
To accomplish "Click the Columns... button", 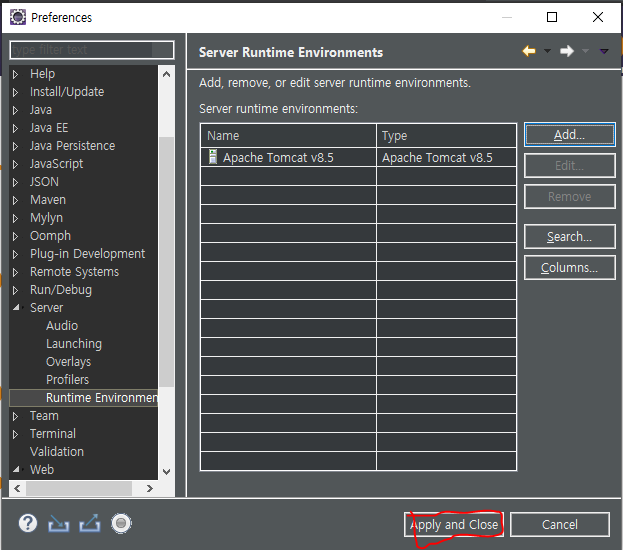I will 569,268.
